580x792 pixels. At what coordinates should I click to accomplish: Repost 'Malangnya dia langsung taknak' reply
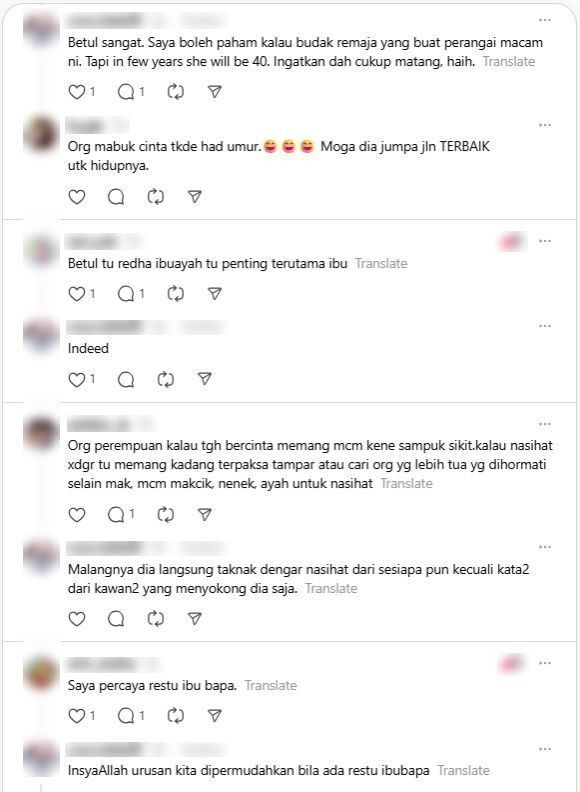coord(156,619)
